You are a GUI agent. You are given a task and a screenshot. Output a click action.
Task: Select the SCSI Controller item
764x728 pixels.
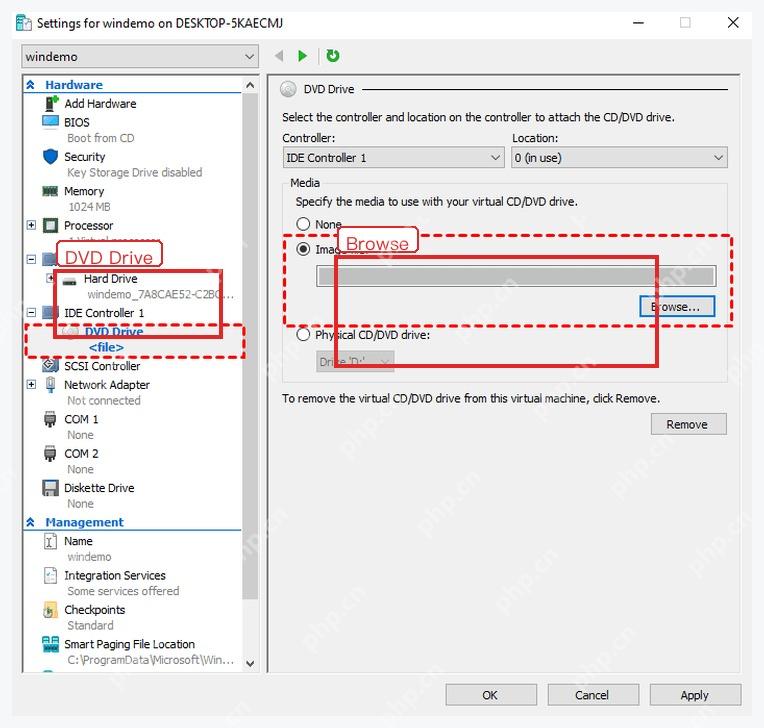pos(102,366)
